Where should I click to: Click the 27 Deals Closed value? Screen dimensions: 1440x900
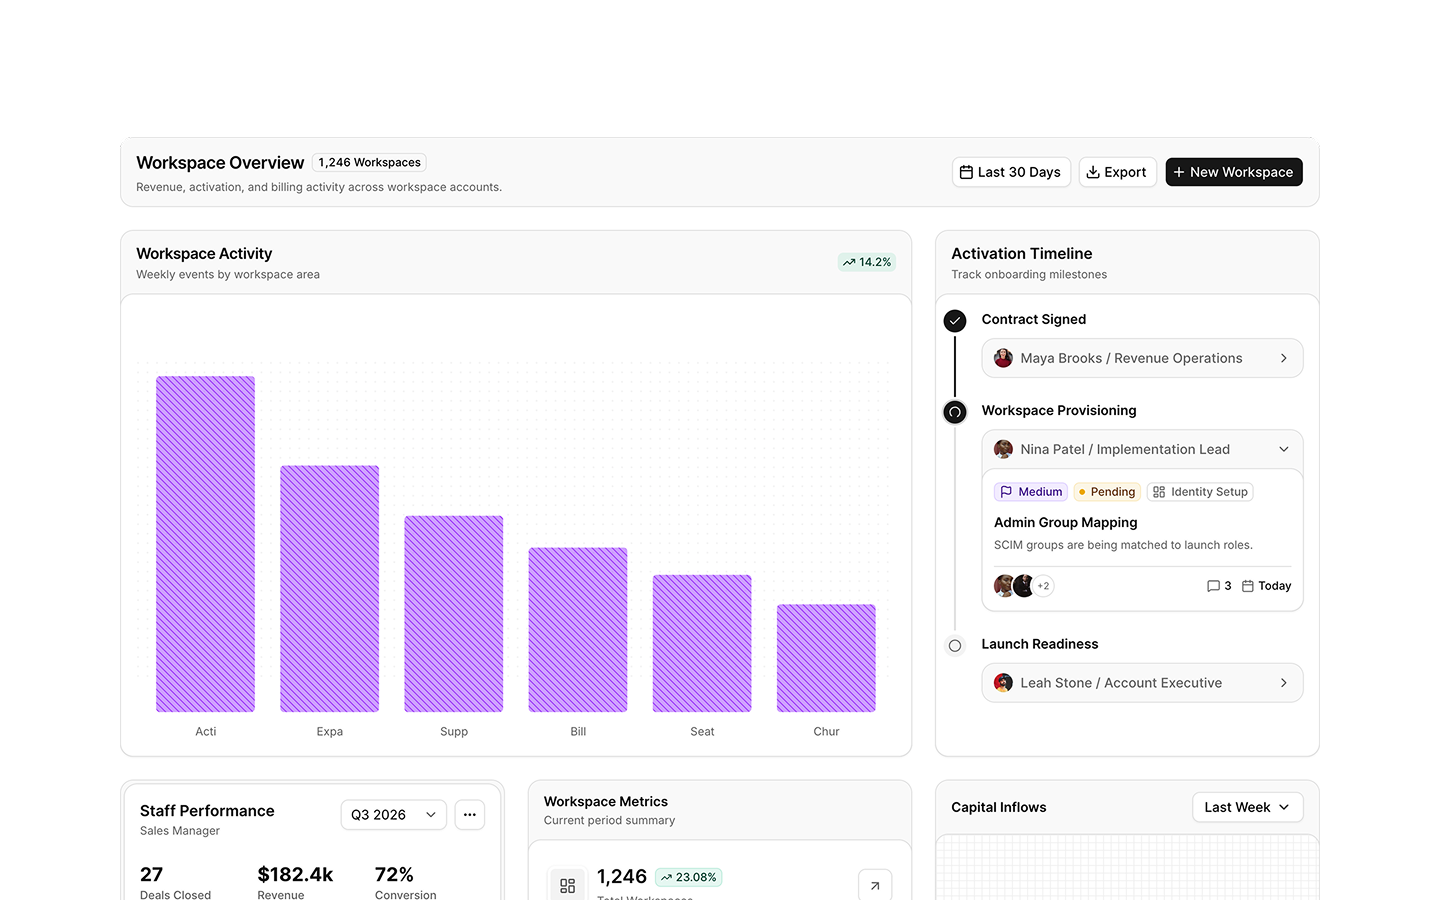(151, 874)
